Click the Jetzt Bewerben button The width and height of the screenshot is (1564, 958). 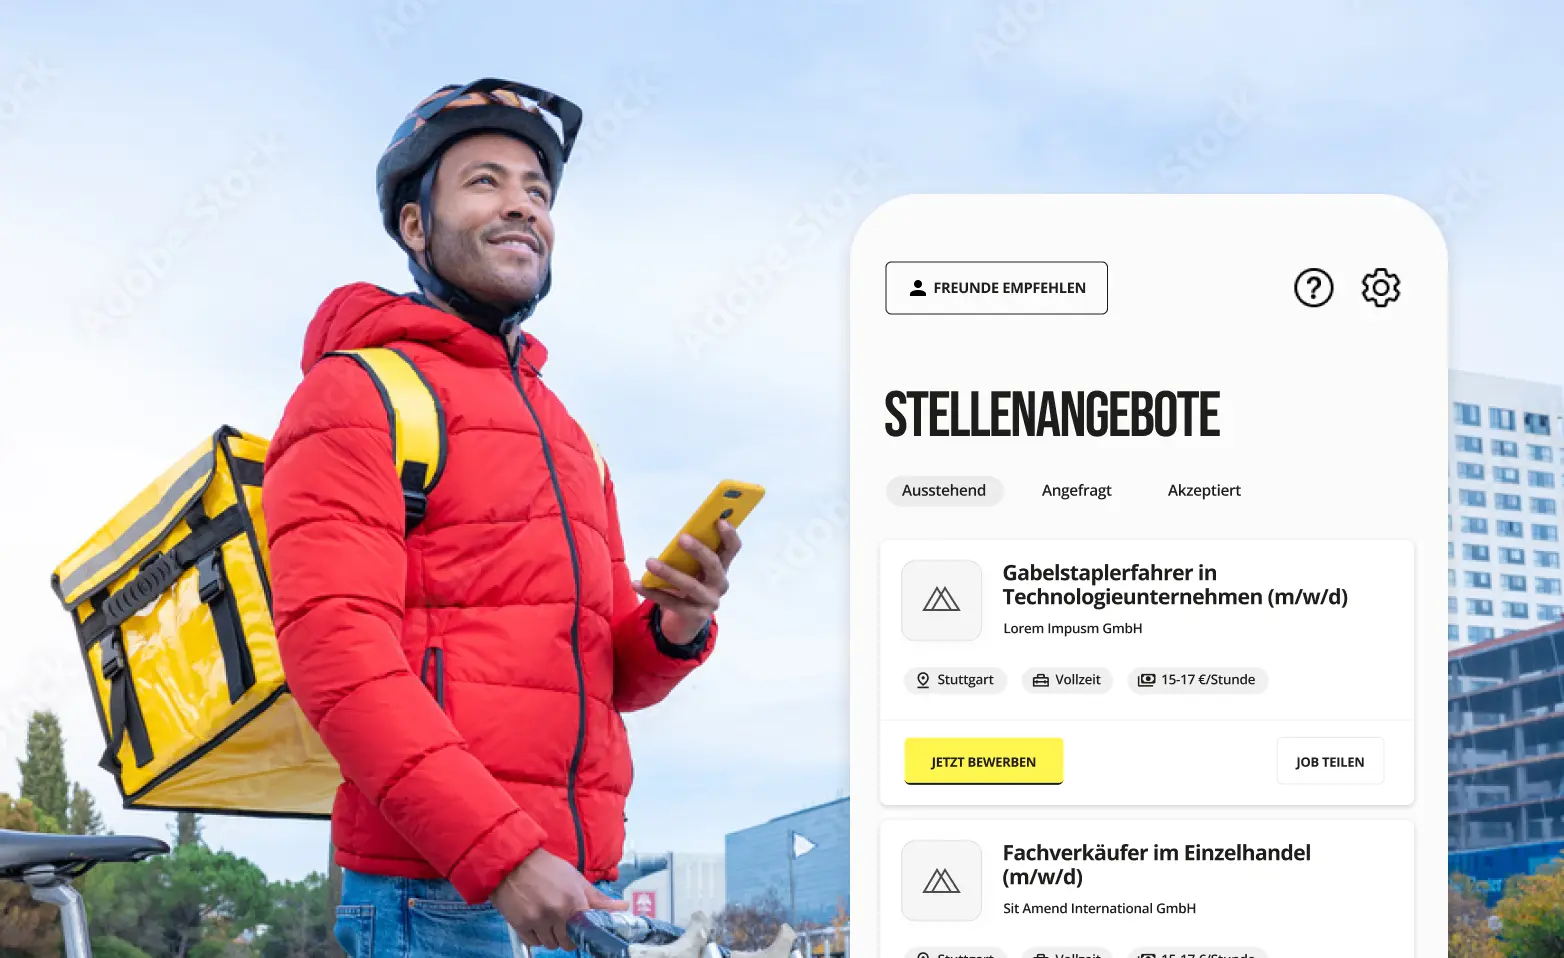pyautogui.click(x=983, y=761)
